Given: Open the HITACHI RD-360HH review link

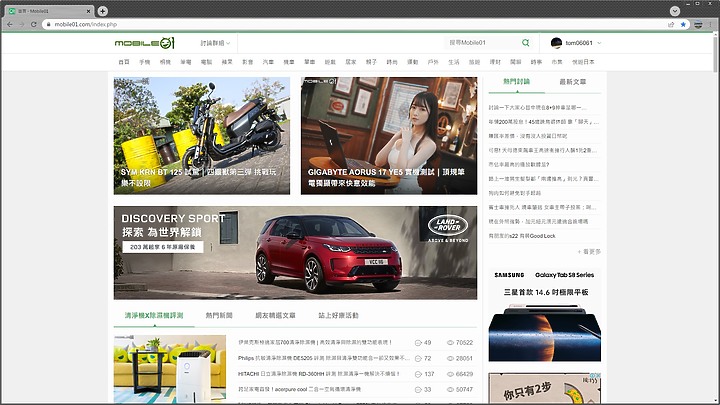Looking at the screenshot, I should [319, 374].
